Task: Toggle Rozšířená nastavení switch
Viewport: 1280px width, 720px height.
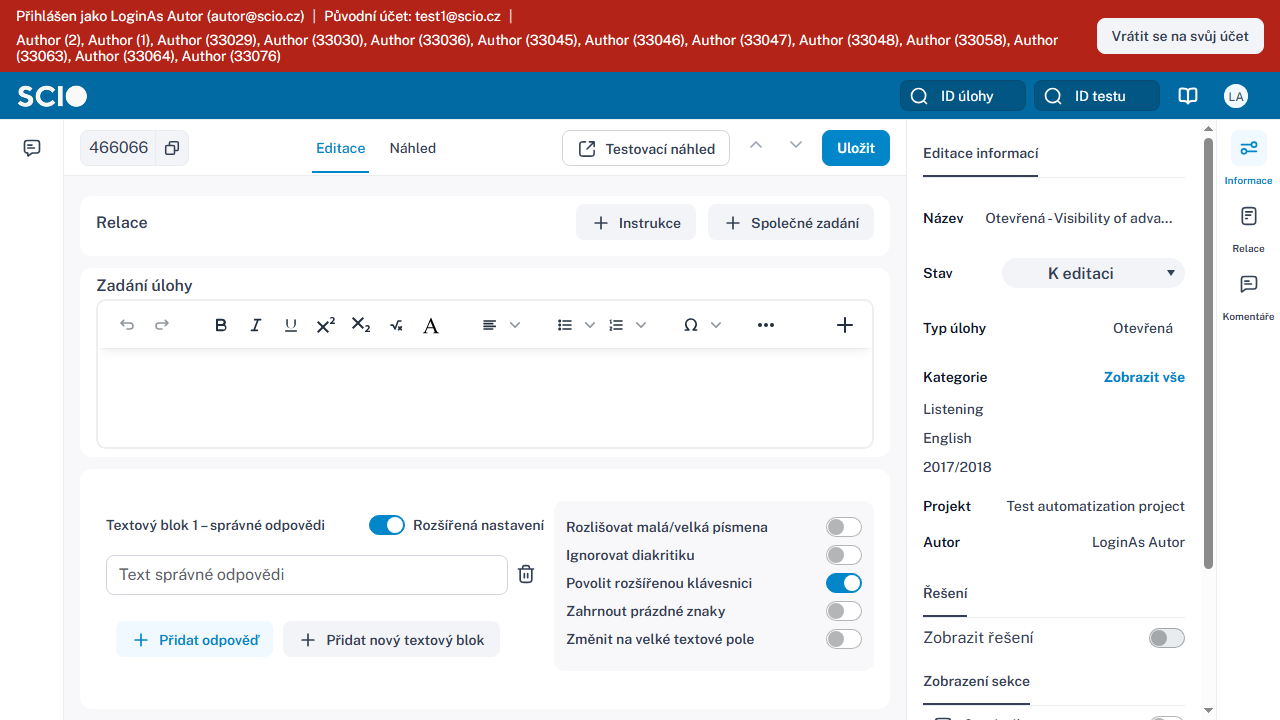Action: pos(387,525)
